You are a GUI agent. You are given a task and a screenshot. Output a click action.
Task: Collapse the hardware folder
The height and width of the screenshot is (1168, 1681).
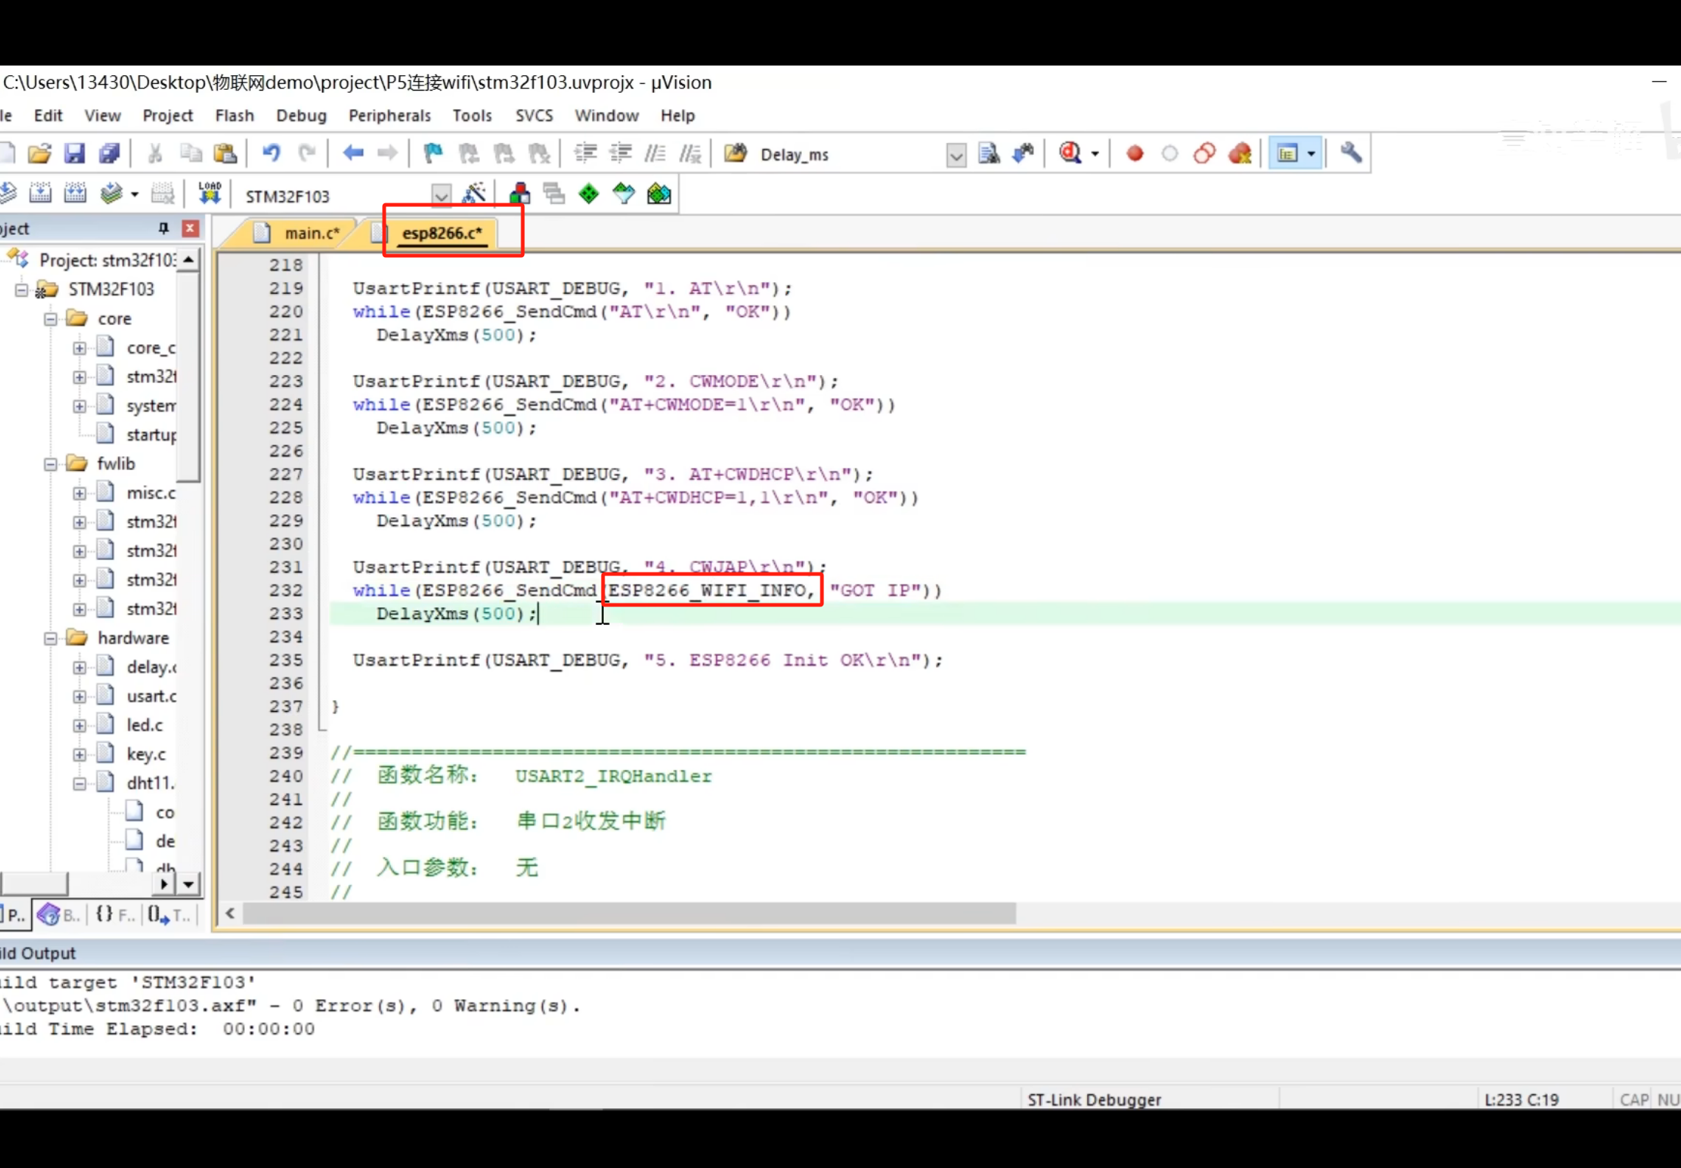tap(50, 638)
